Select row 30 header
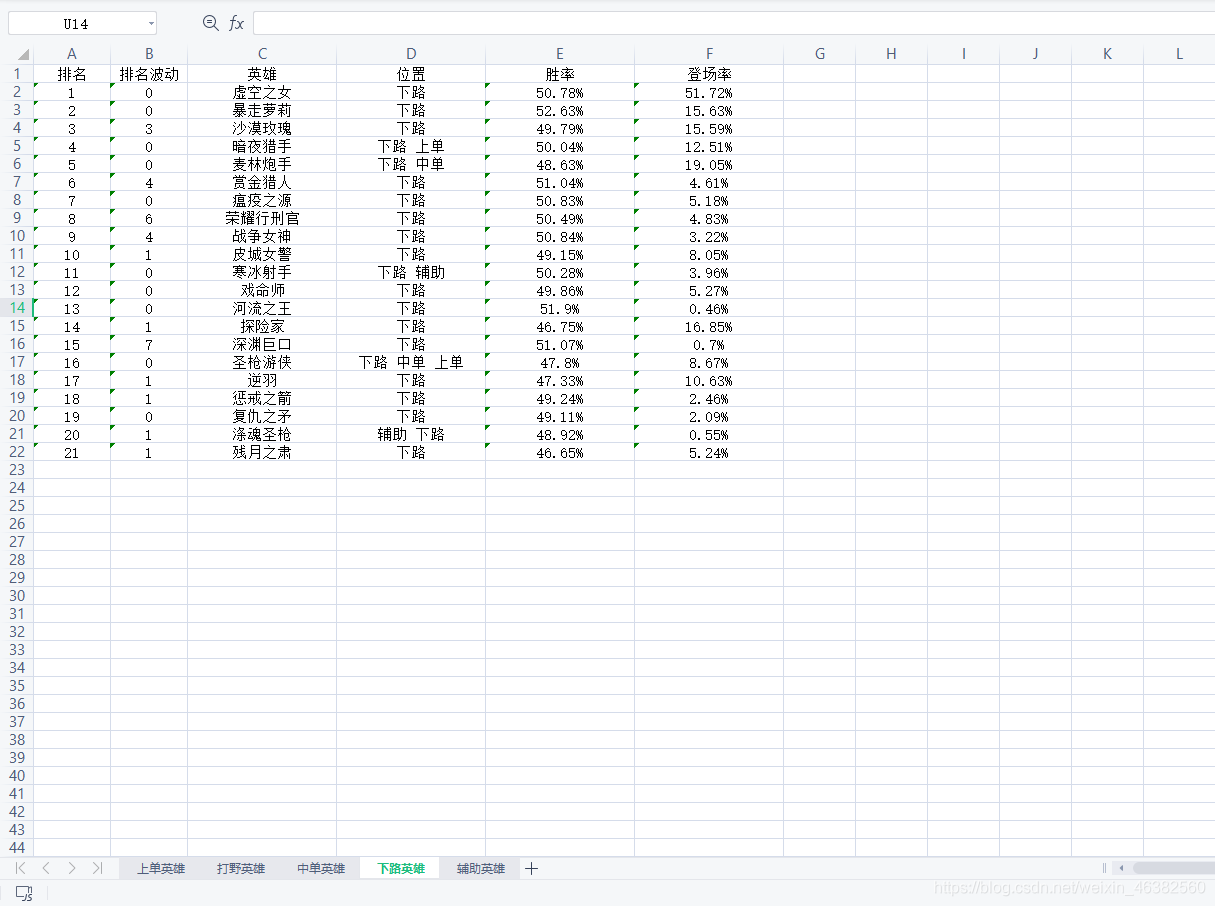 [x=17, y=596]
